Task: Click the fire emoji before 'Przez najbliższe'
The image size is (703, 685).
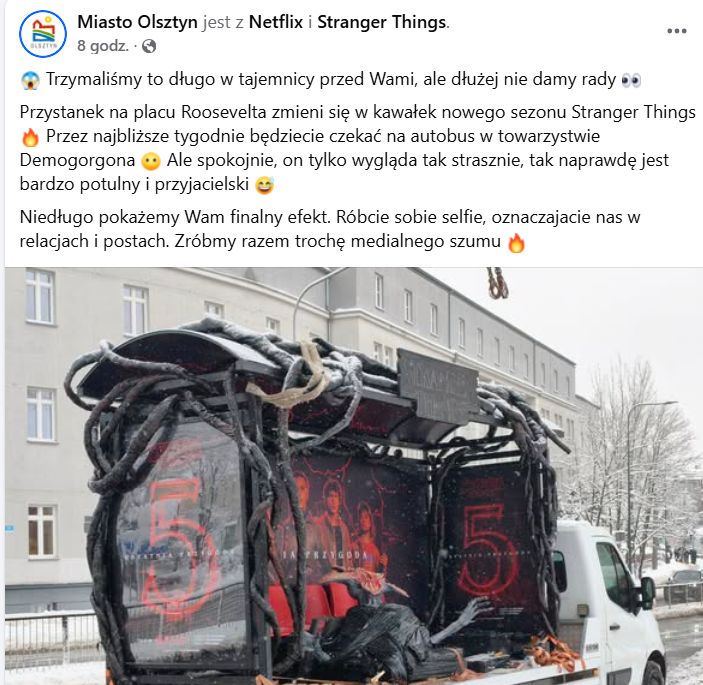Action: pyautogui.click(x=30, y=137)
